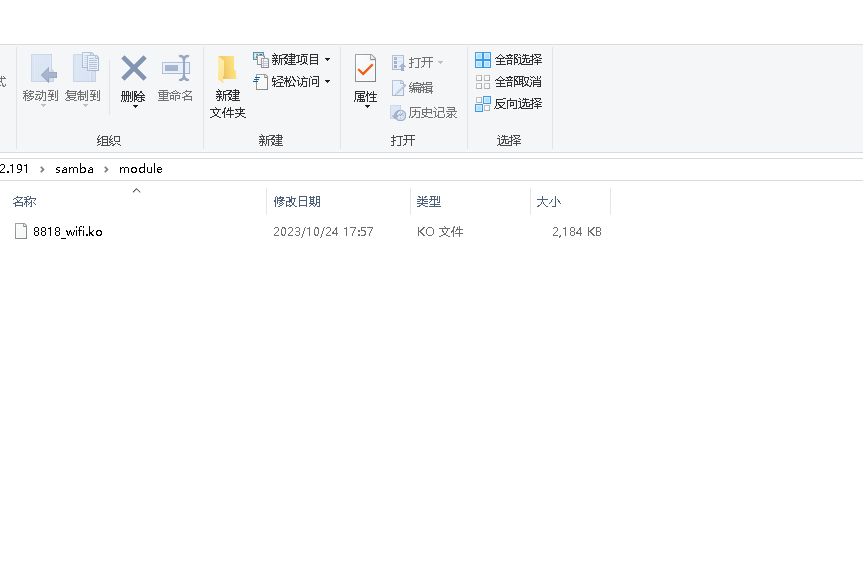Sort by Type (类型) column

pyautogui.click(x=429, y=202)
